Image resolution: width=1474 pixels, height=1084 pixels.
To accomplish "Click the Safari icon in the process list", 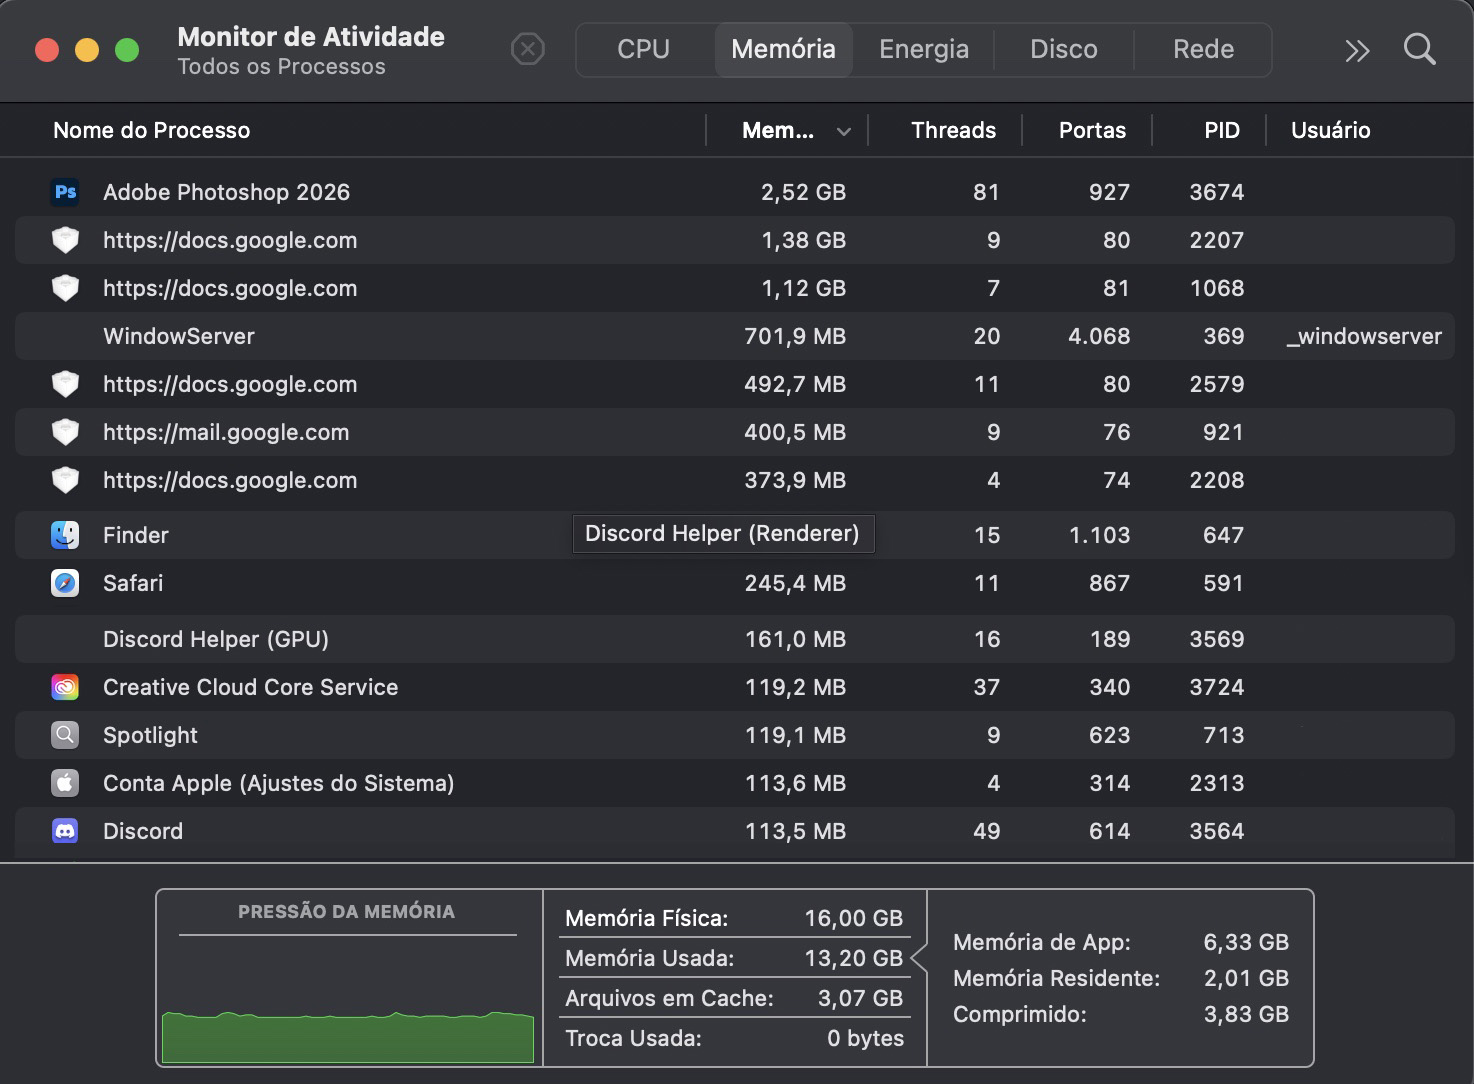I will click(x=65, y=583).
